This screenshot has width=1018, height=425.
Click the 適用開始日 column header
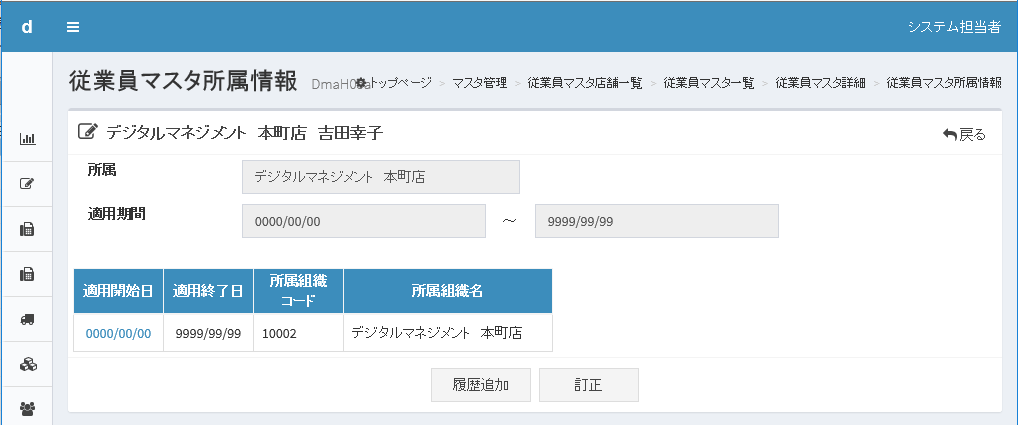click(118, 291)
